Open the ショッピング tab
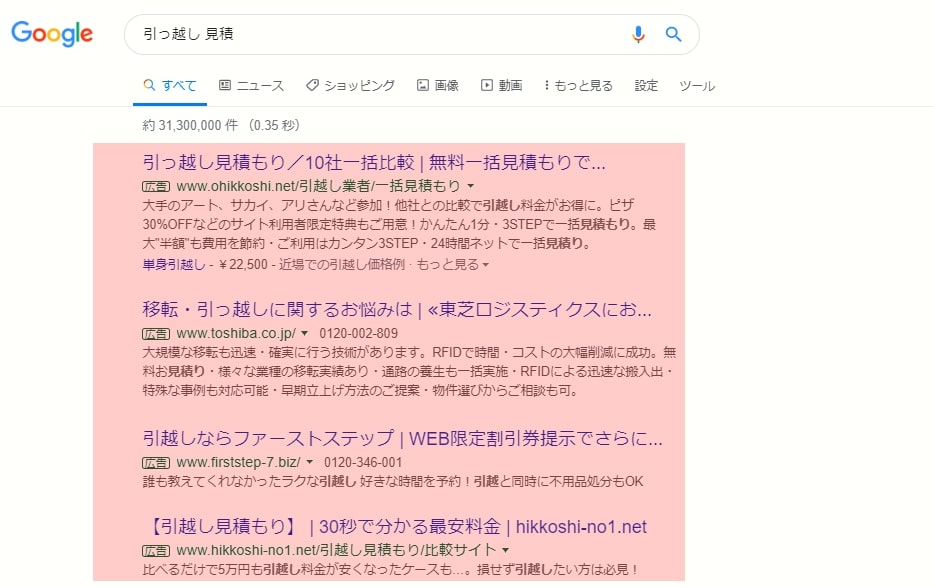Viewport: 933px width, 587px height. point(350,86)
